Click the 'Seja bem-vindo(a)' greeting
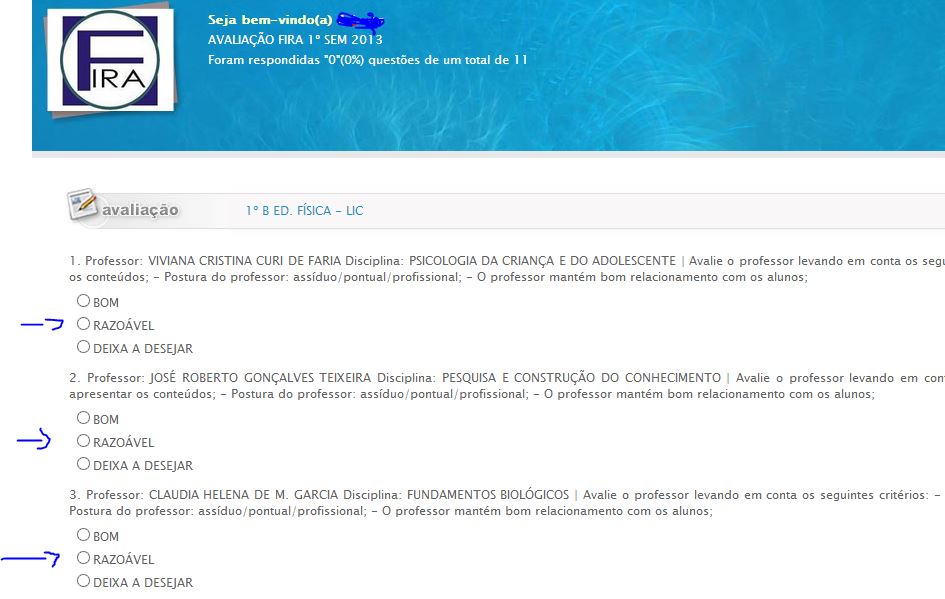 coord(270,20)
